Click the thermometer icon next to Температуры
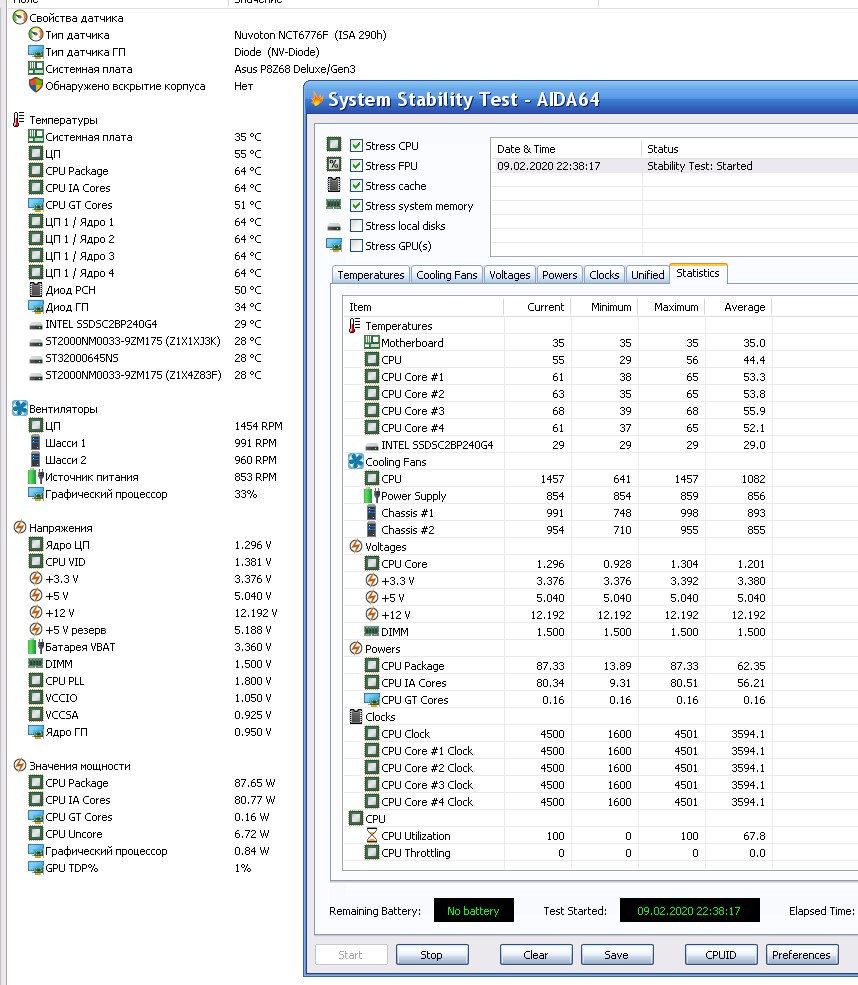Image resolution: width=858 pixels, height=985 pixels. 19,119
